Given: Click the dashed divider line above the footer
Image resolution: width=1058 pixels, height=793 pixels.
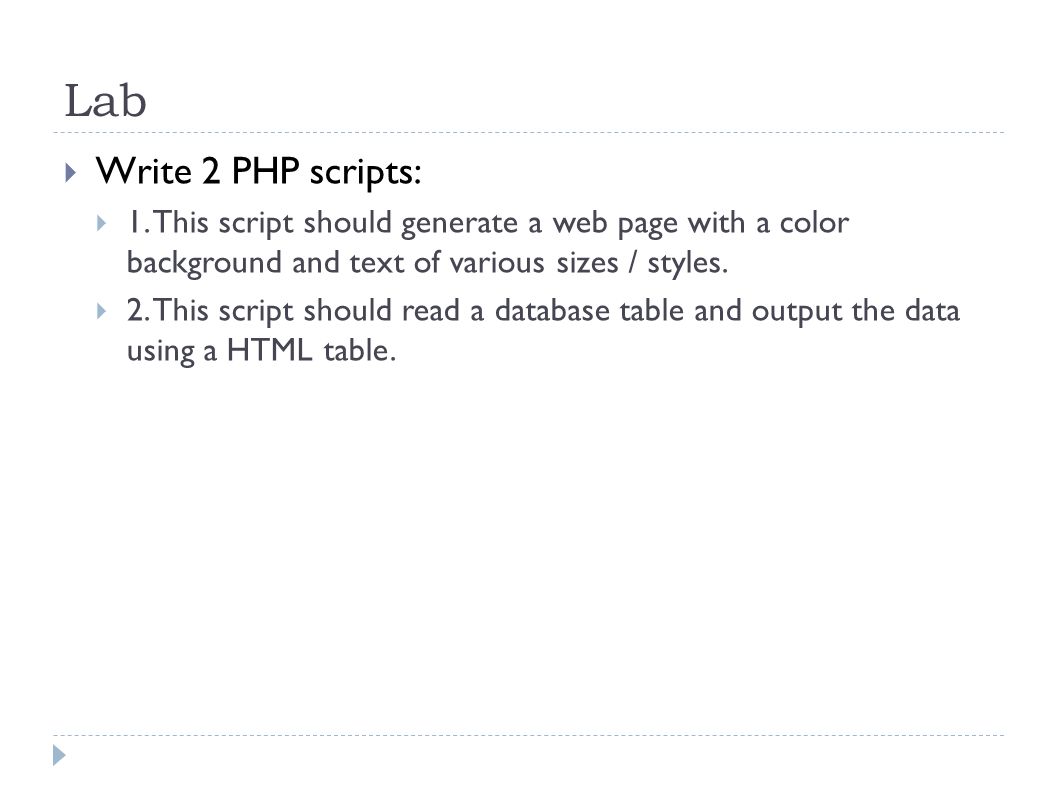Looking at the screenshot, I should tap(528, 735).
